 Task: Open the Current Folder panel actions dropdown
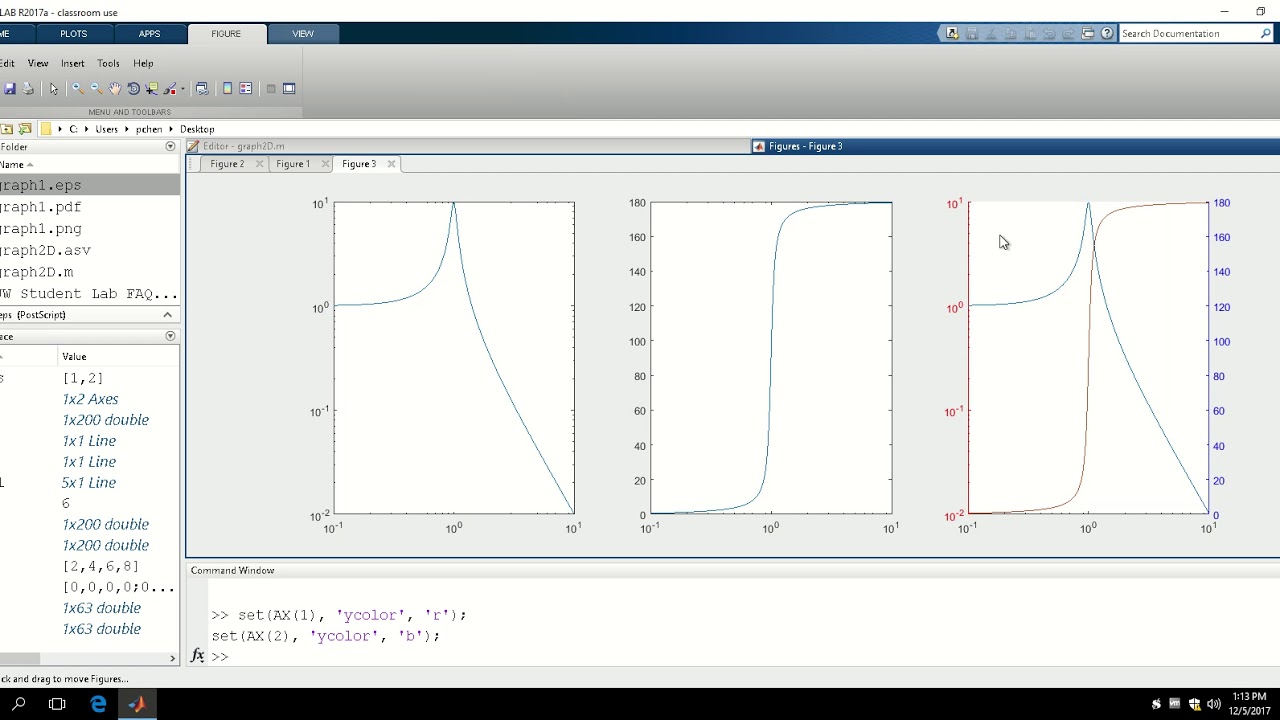[170, 147]
